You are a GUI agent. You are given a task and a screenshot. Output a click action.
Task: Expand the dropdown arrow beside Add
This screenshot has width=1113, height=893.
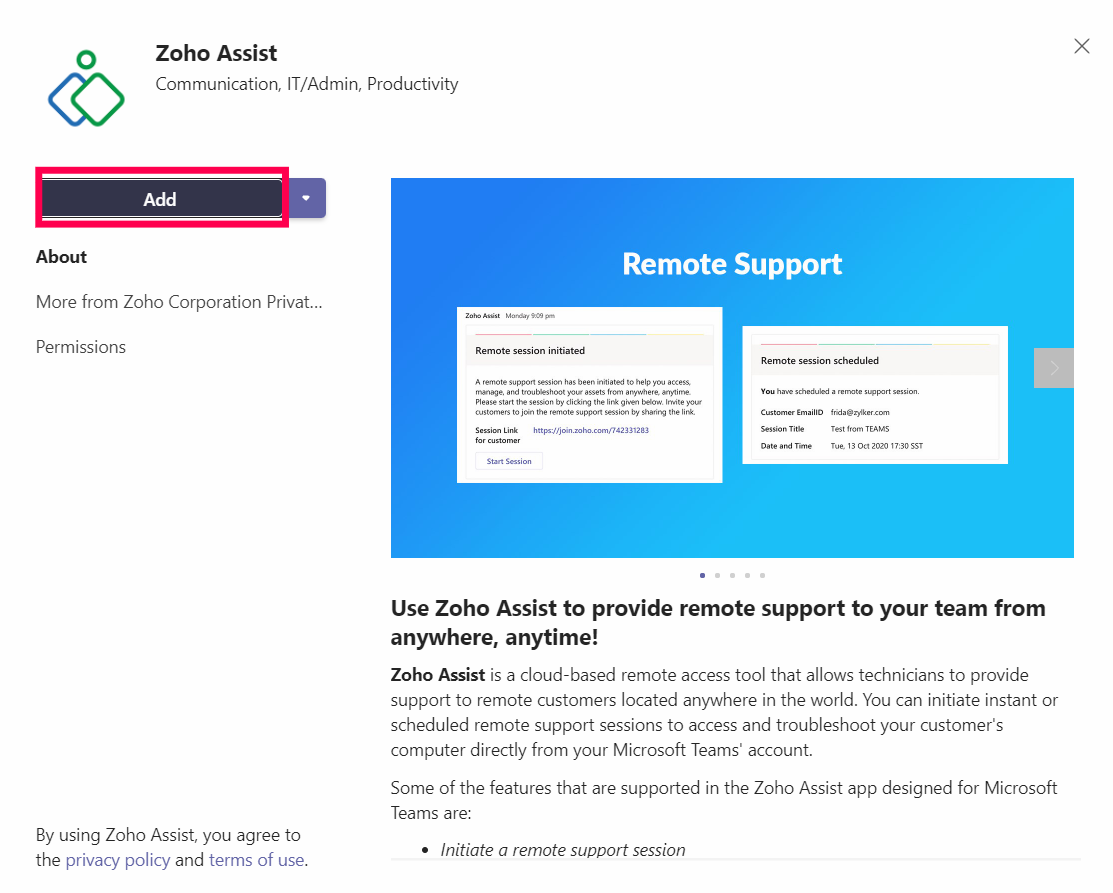tap(307, 198)
